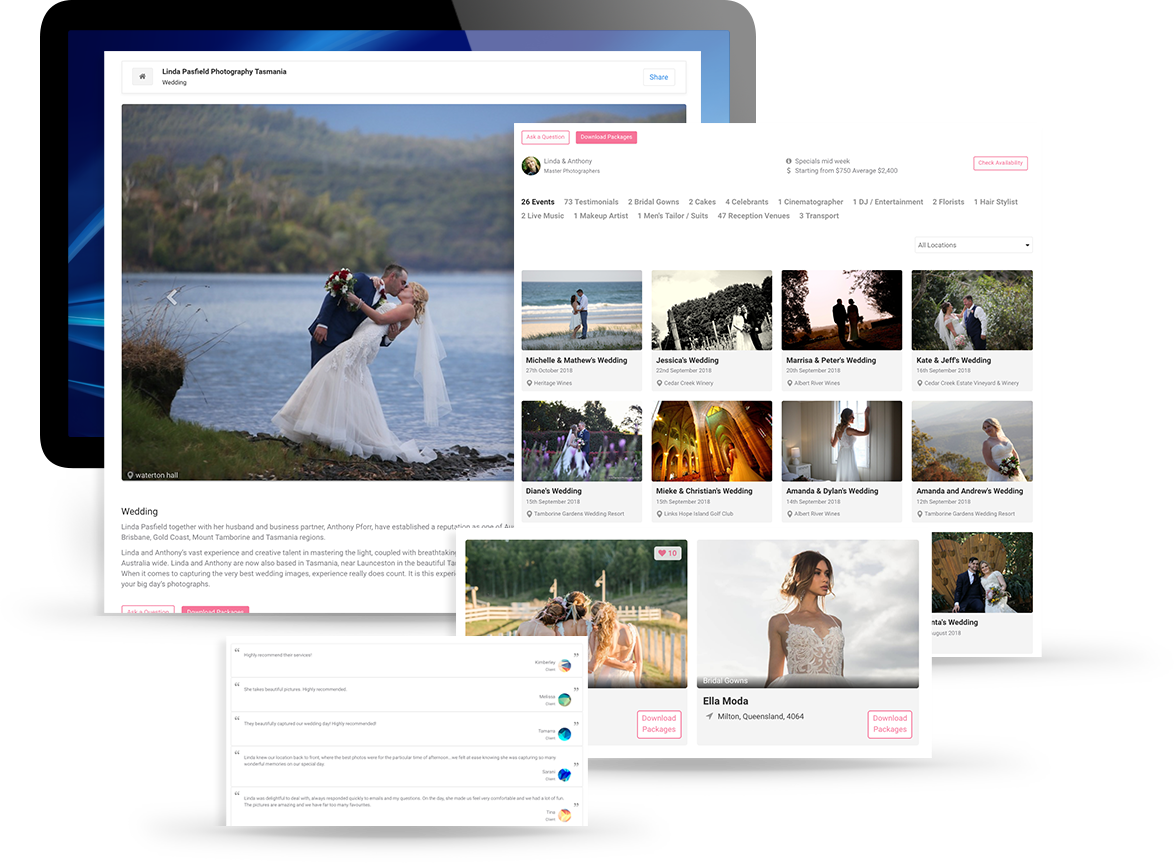Viewport: 1174px width, 863px height.
Task: Click the dollar icon beside Starting from $750
Action: click(x=788, y=171)
